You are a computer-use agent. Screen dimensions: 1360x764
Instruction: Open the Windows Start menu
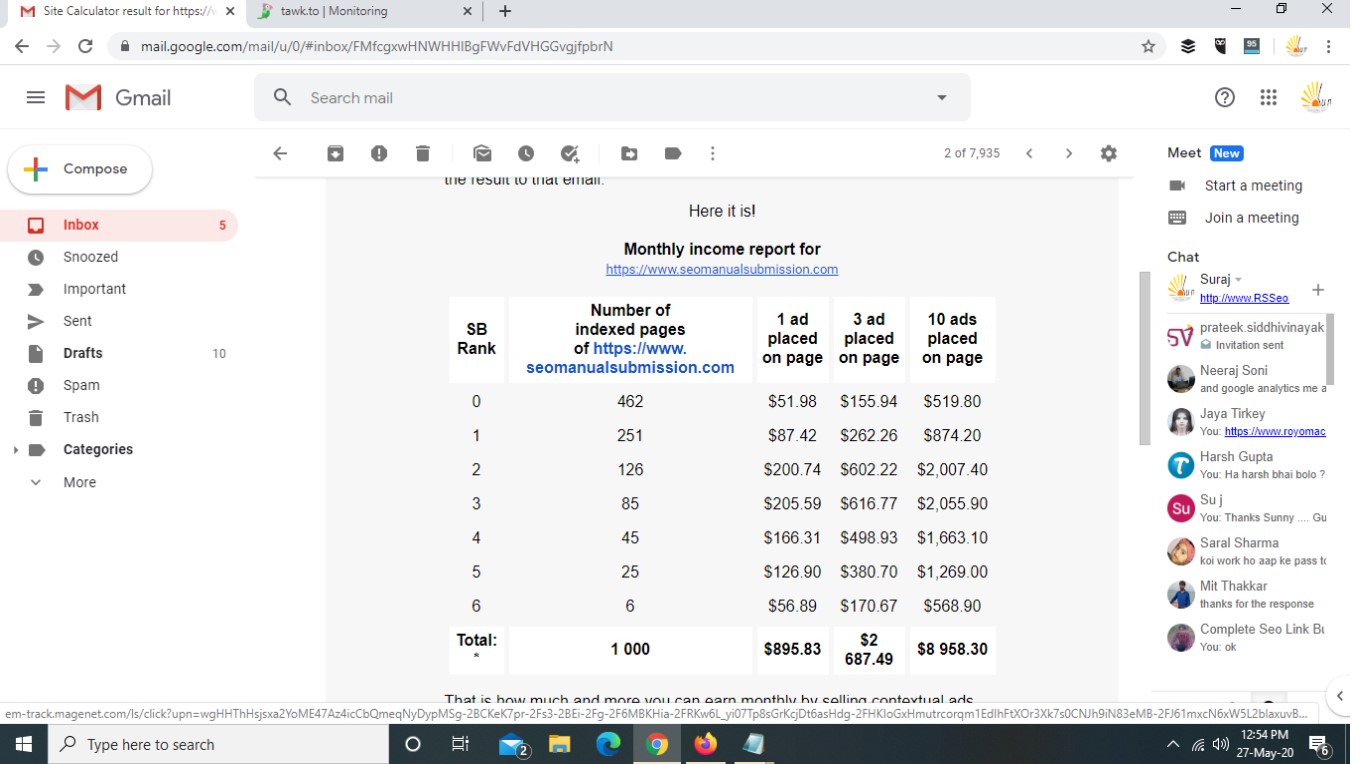click(23, 744)
